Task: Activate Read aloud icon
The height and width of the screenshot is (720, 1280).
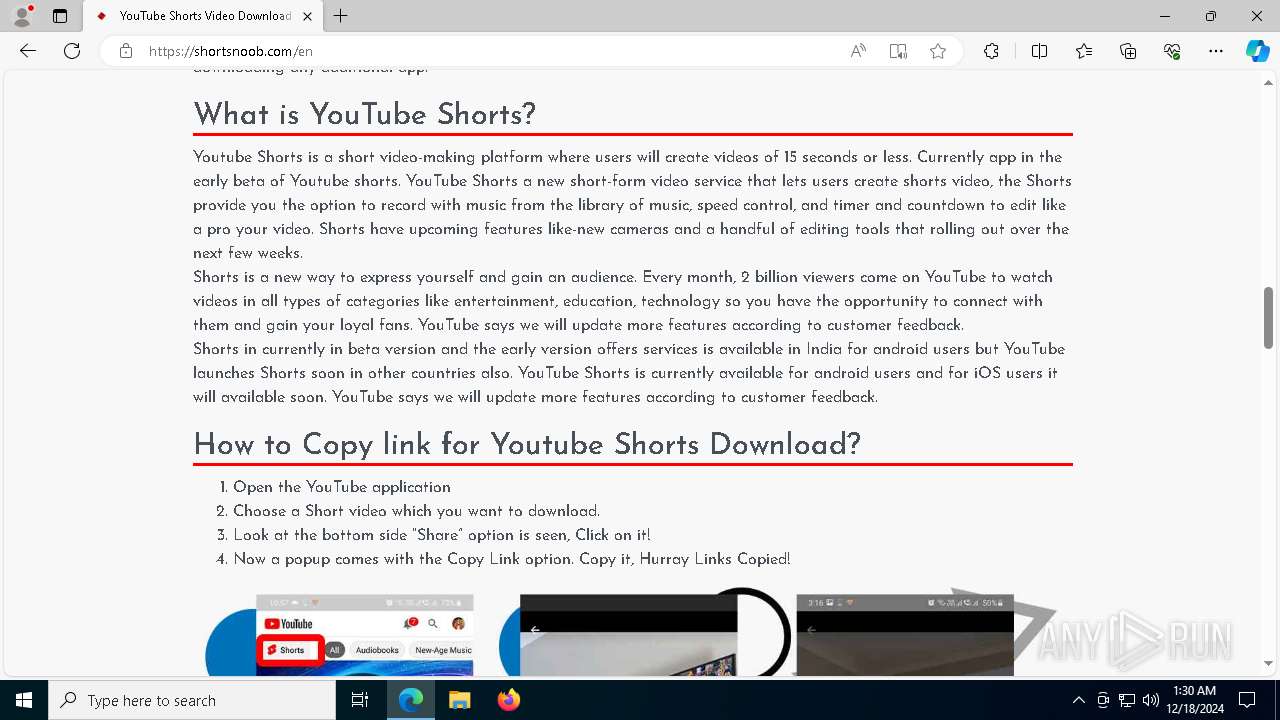Action: point(858,51)
